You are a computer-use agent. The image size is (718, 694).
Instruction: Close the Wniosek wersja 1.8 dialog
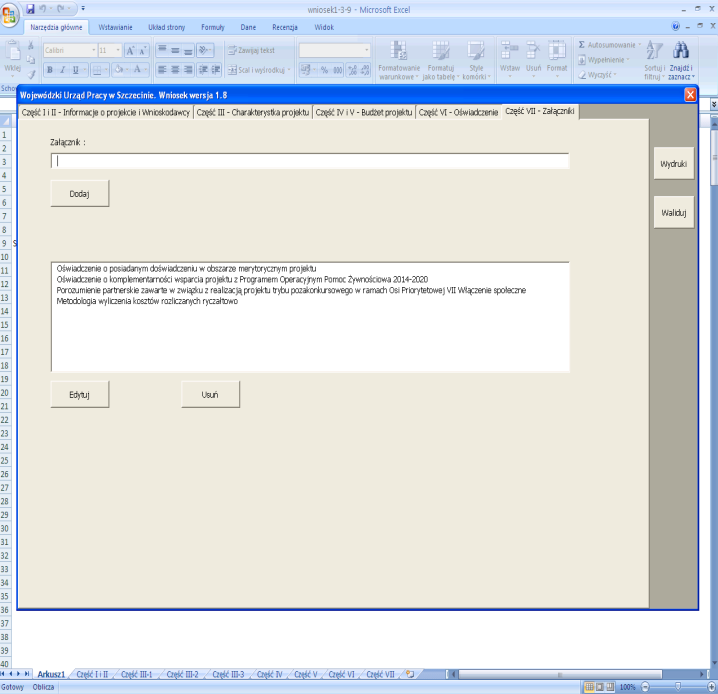(690, 95)
